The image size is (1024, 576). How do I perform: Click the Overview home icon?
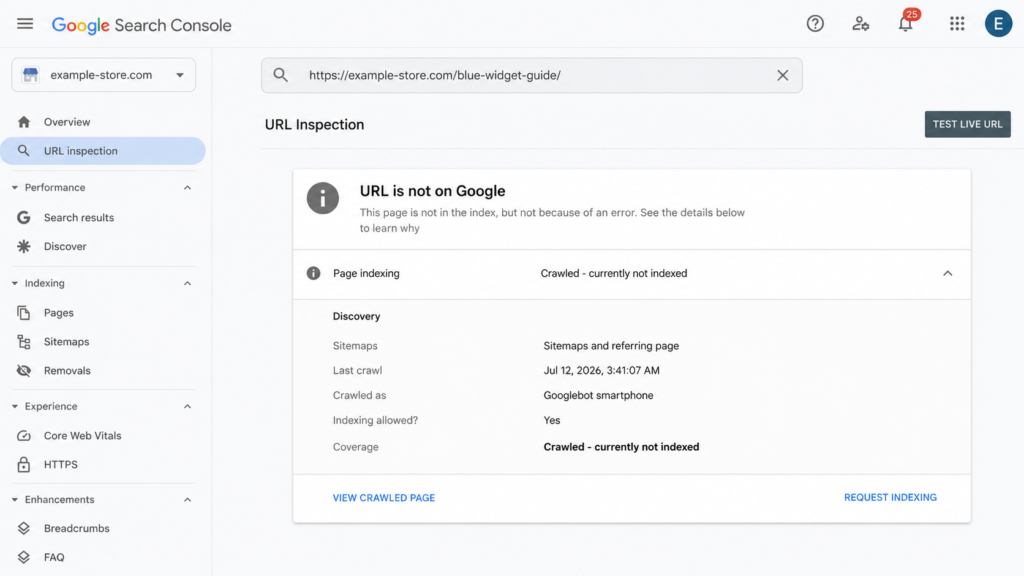[24, 122]
